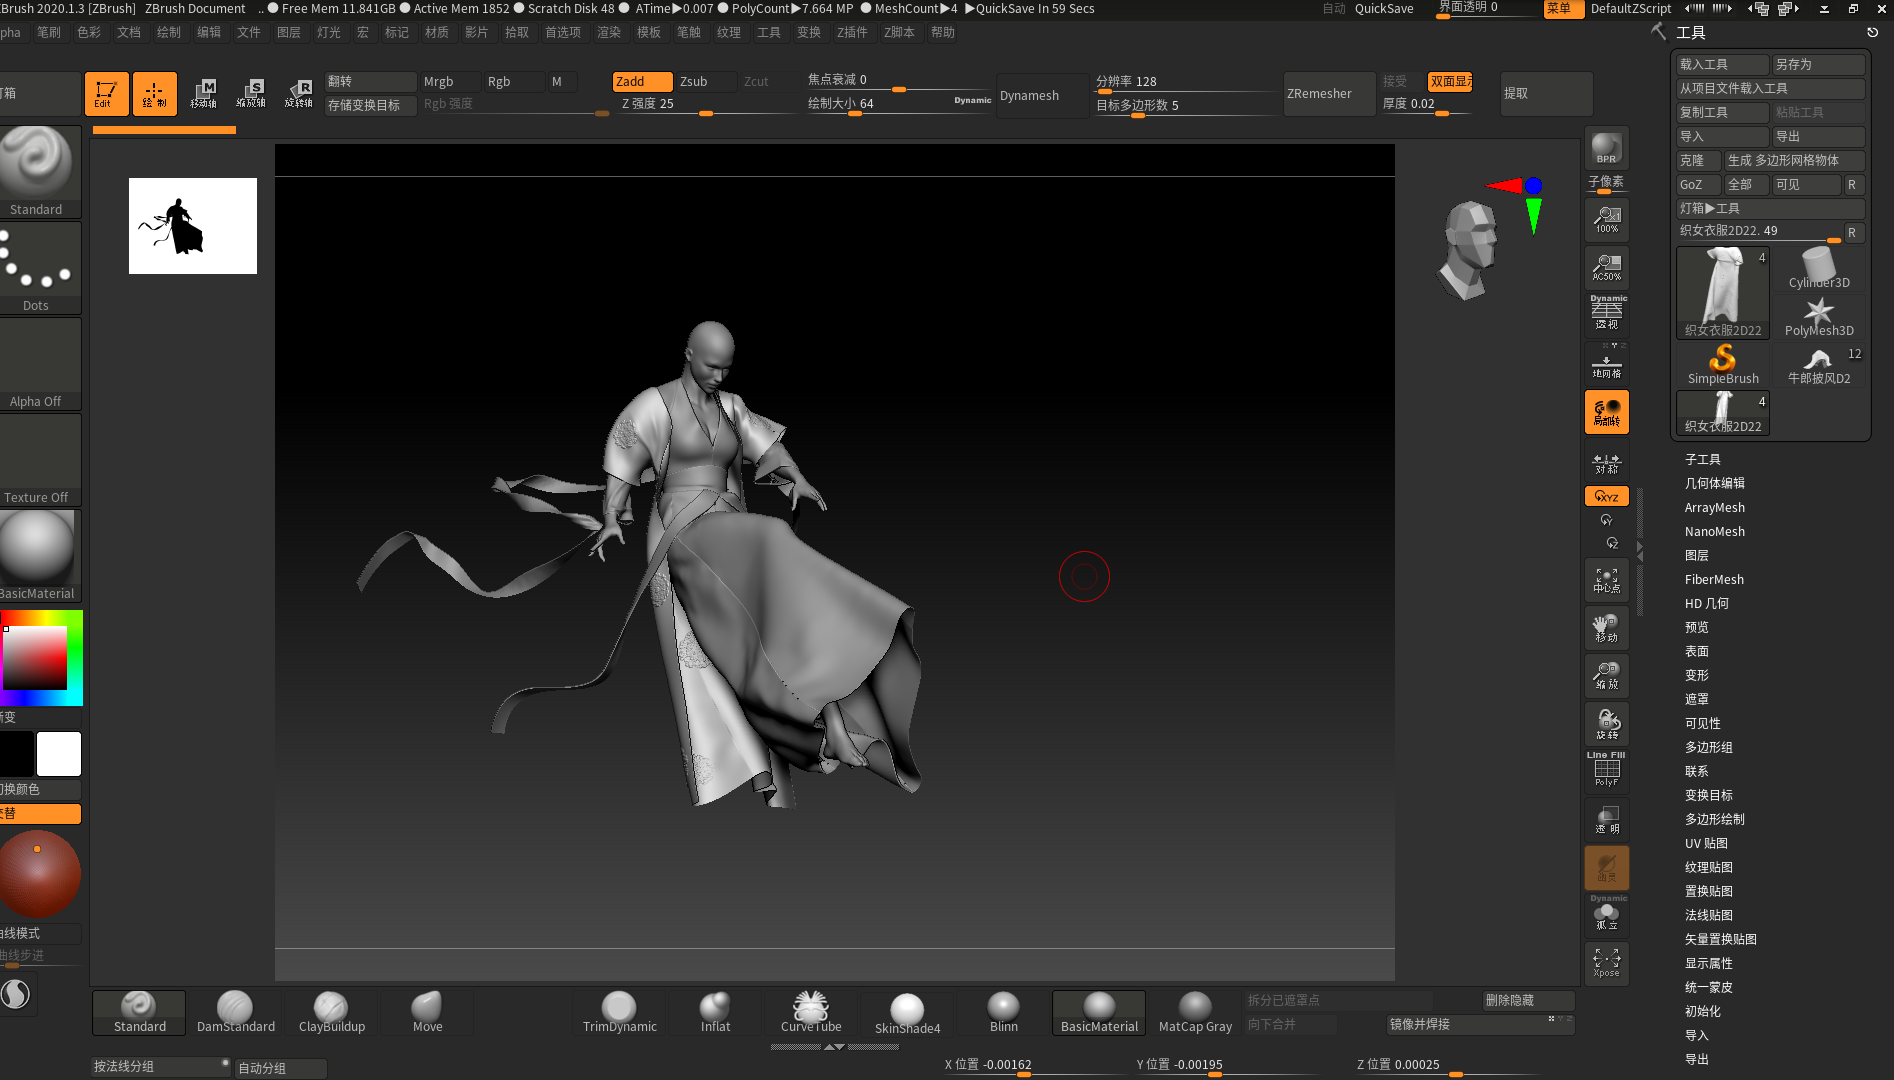Open the 渲染 menu
The width and height of the screenshot is (1894, 1080).
click(x=608, y=32)
